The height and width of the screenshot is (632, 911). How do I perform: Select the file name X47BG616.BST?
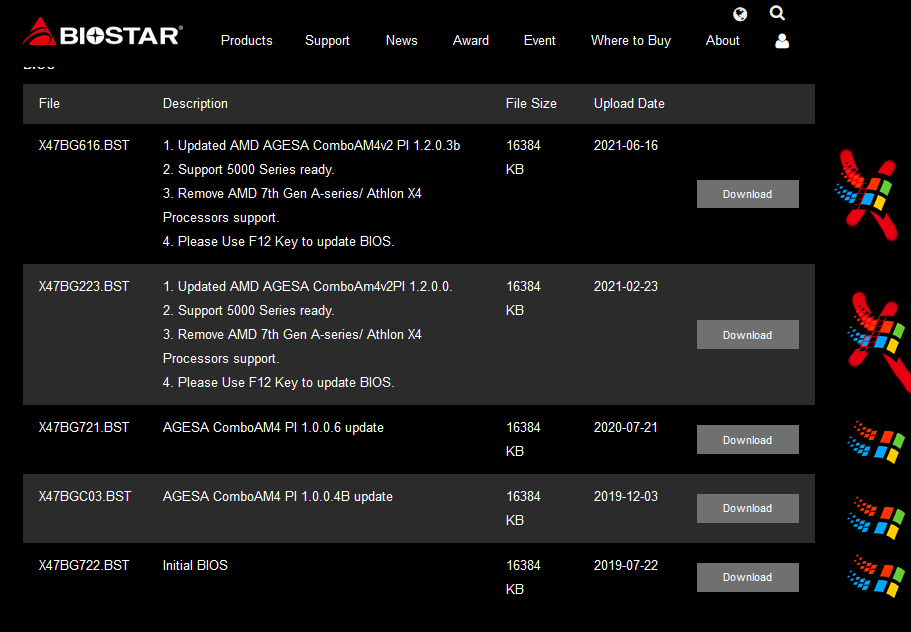click(x=84, y=145)
